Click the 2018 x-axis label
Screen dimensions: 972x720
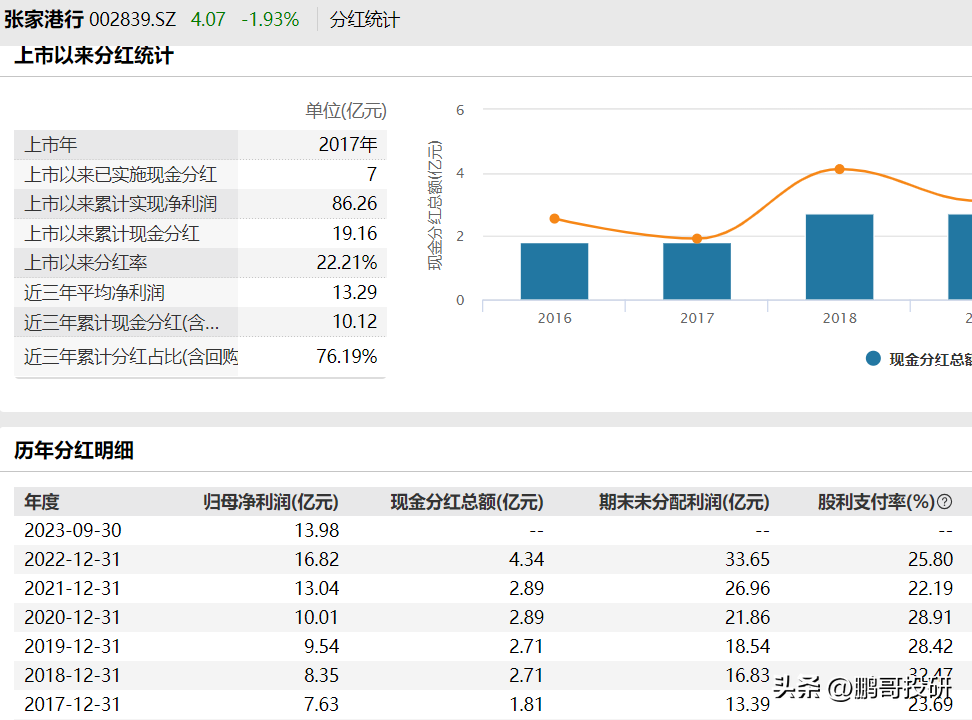(x=839, y=318)
